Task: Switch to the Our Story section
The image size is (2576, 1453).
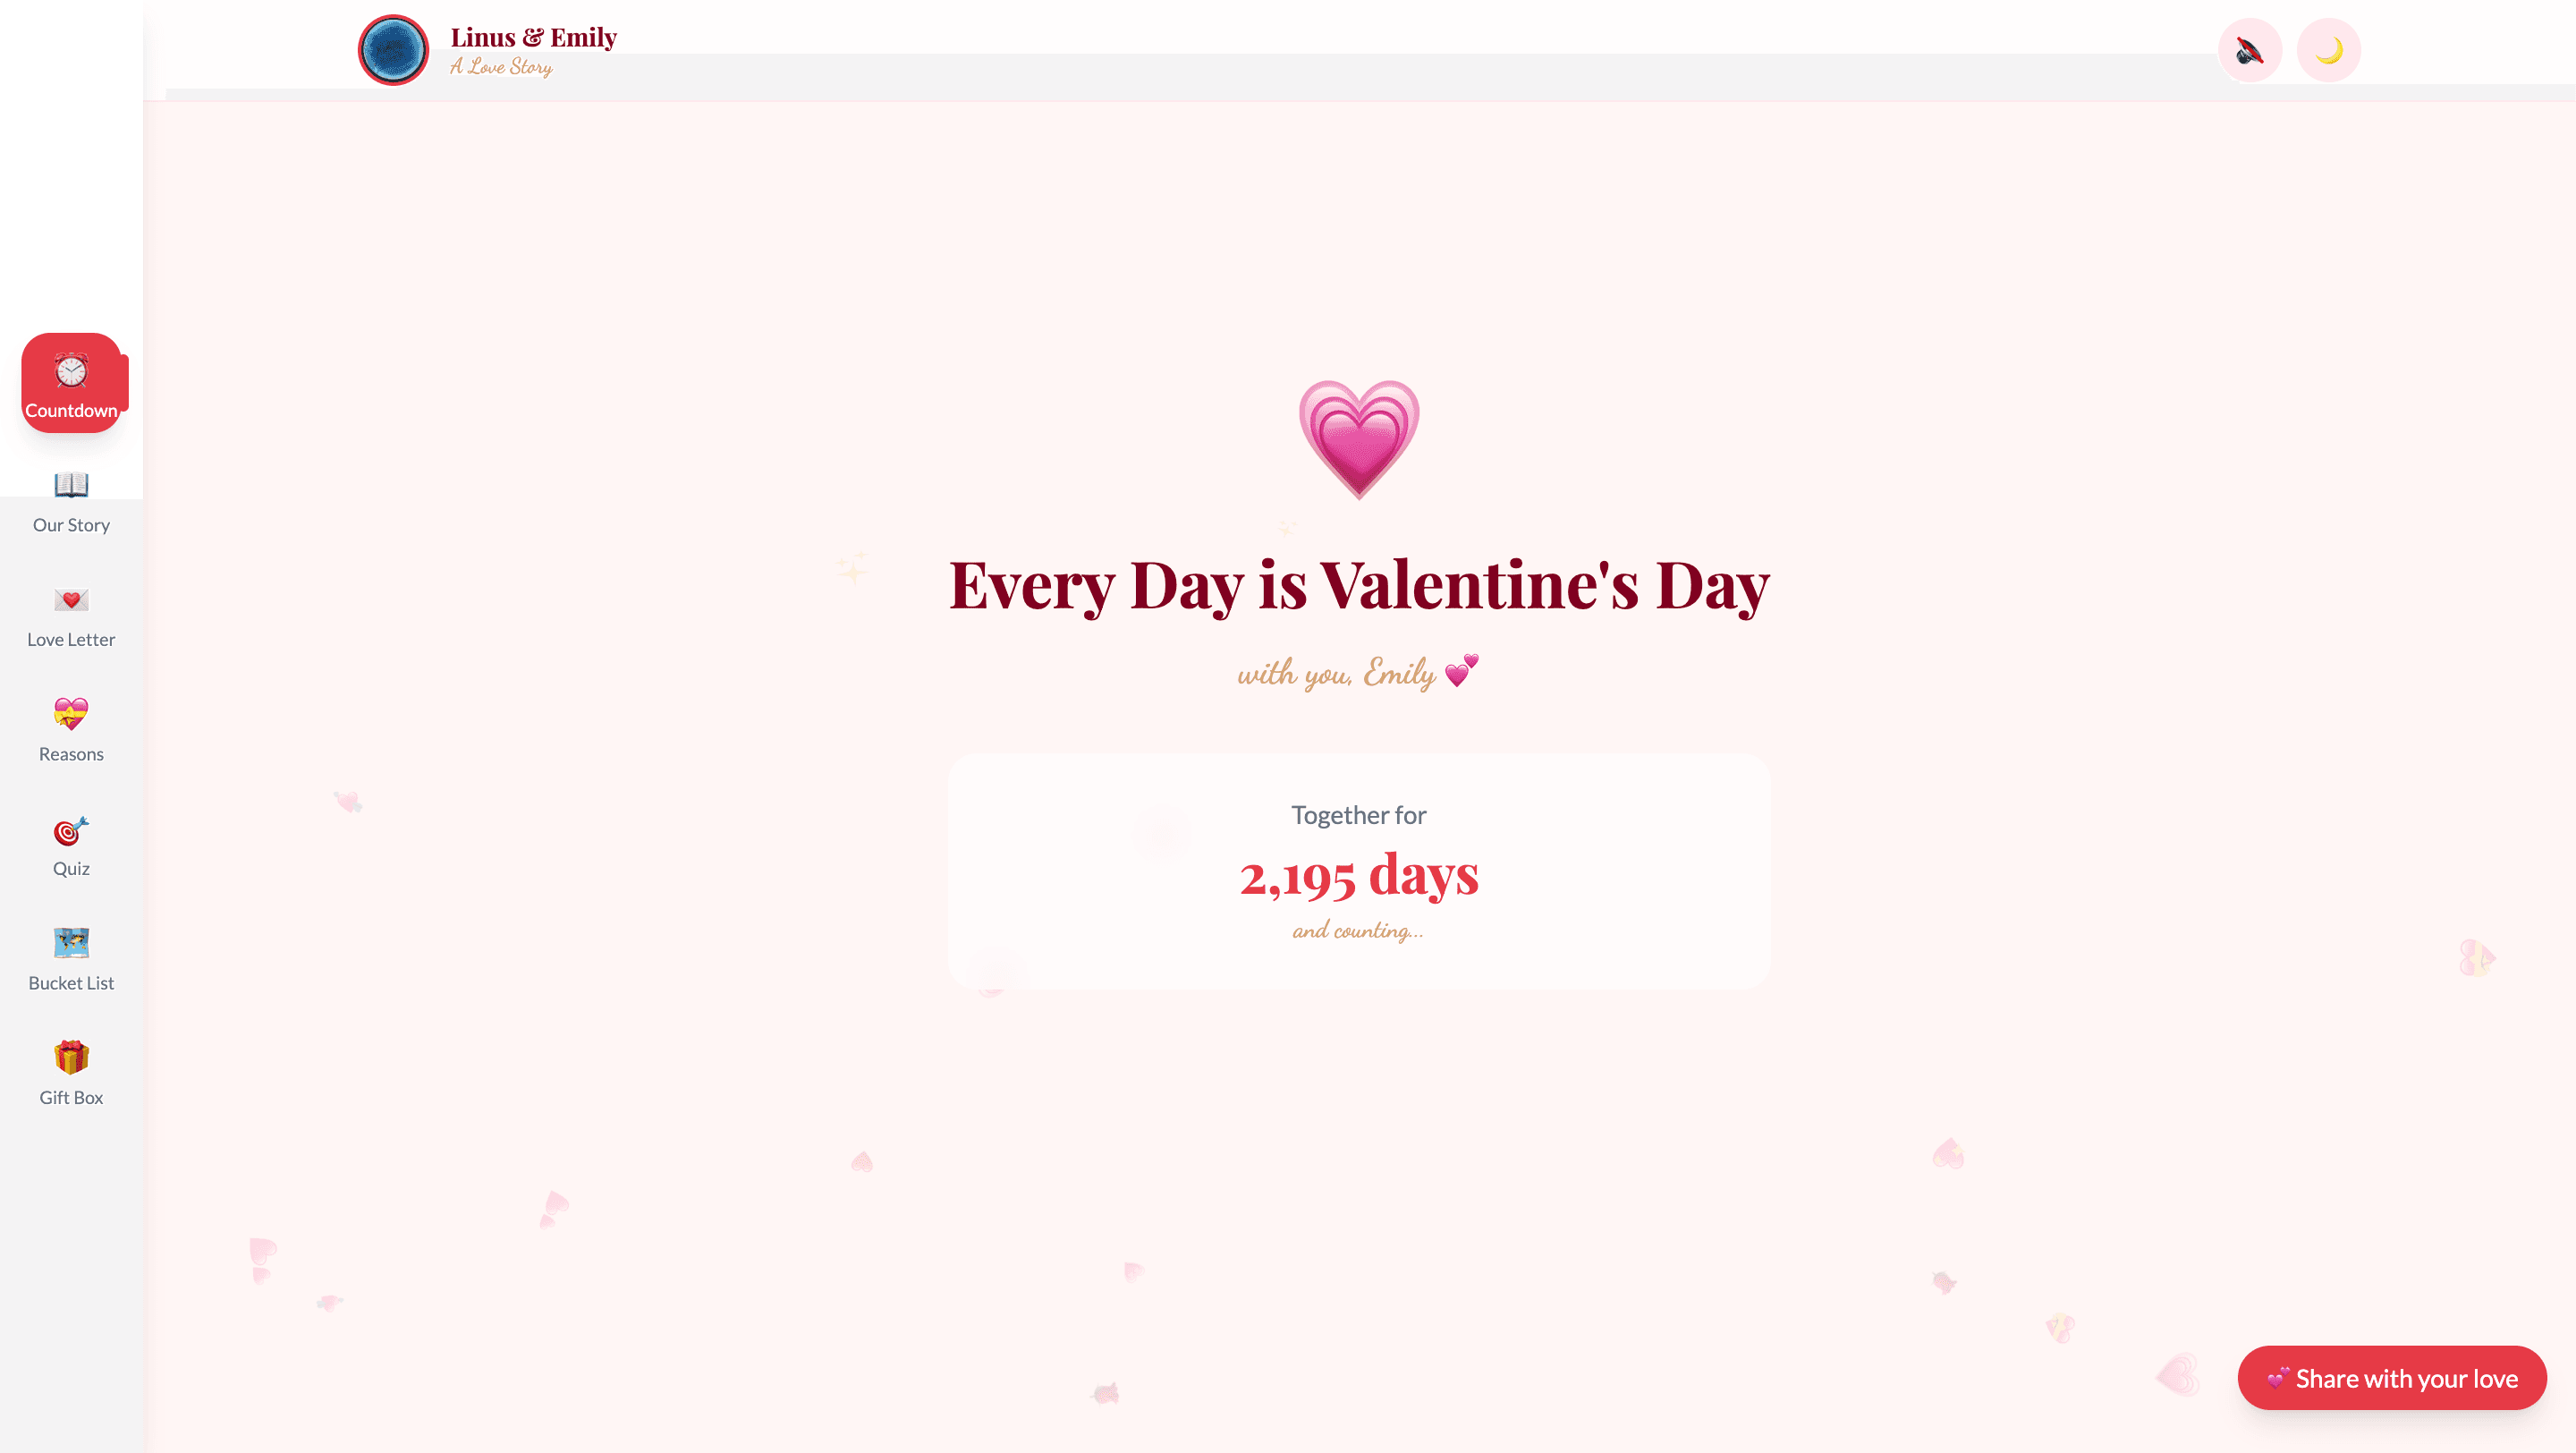Action: pos(71,525)
